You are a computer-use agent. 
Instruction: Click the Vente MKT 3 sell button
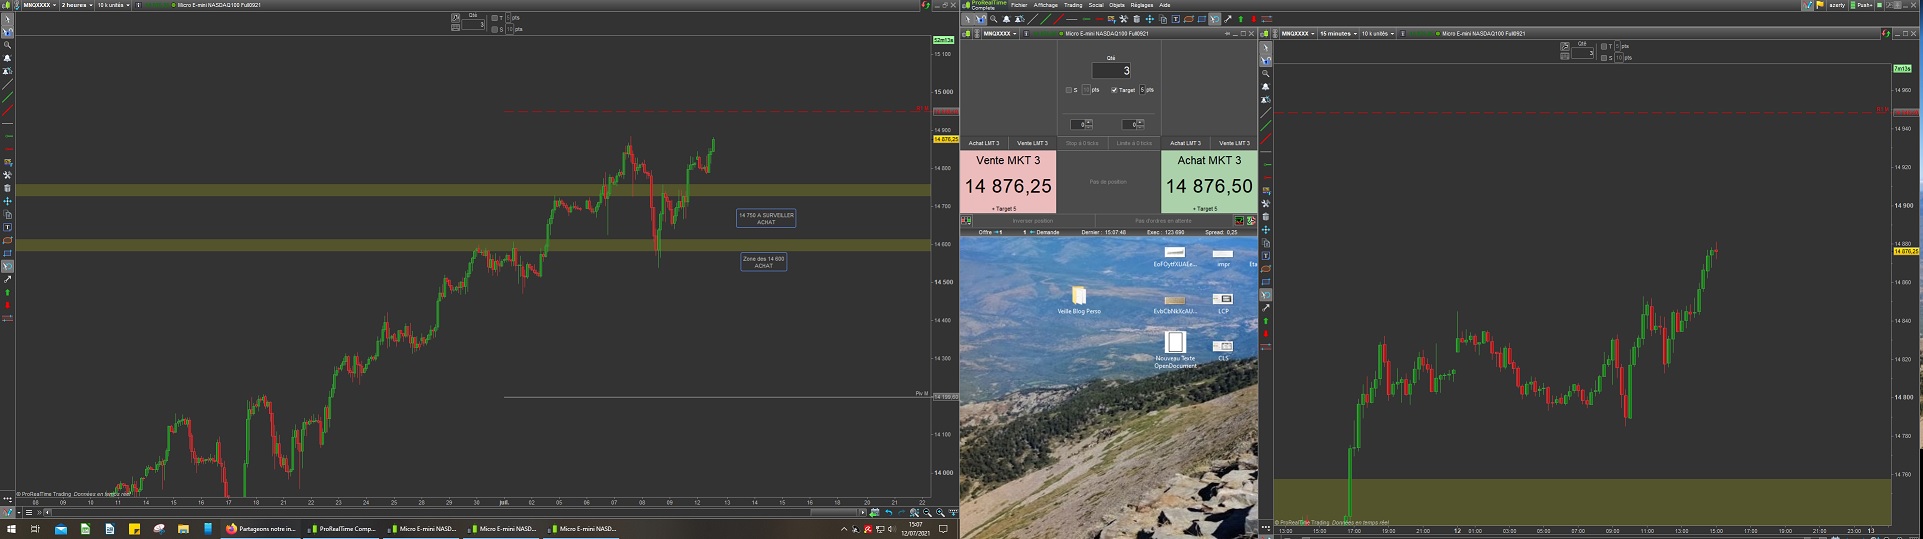pos(1008,182)
